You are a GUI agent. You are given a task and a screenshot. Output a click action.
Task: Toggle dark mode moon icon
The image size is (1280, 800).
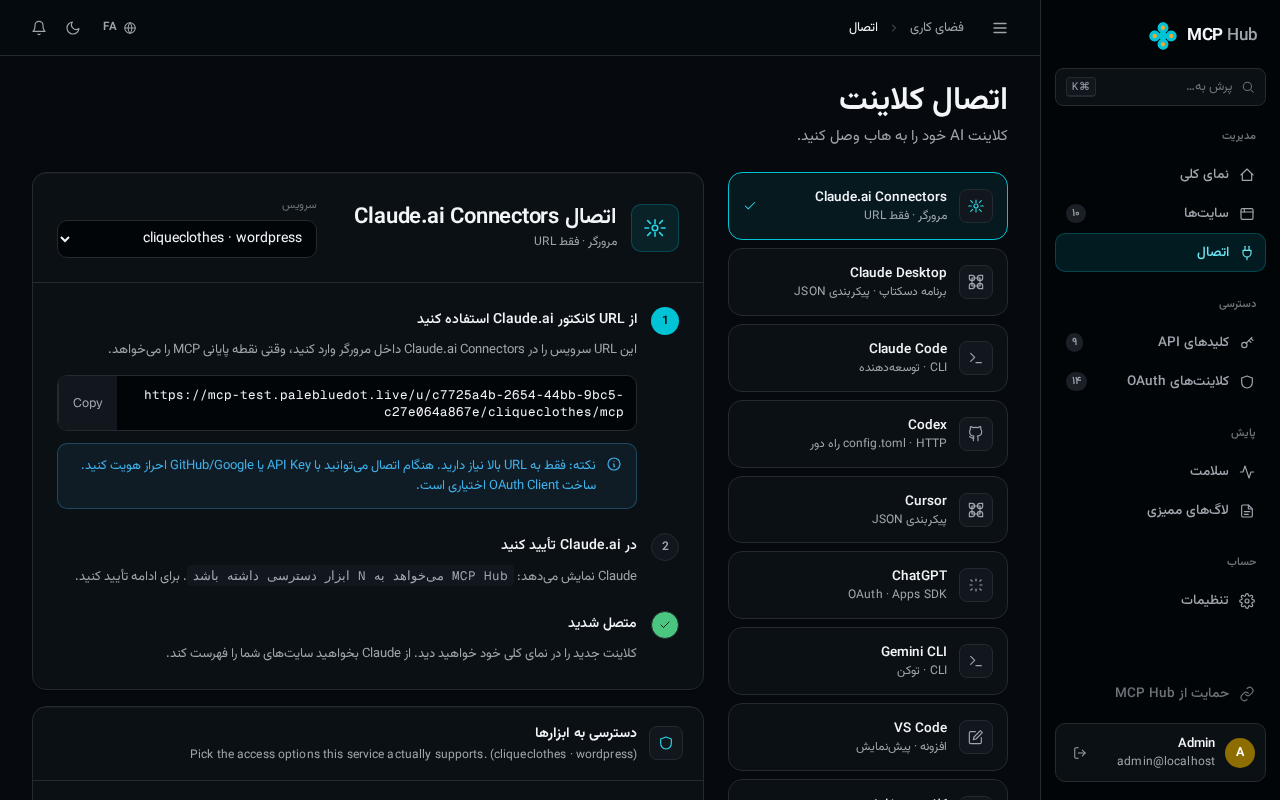(73, 28)
